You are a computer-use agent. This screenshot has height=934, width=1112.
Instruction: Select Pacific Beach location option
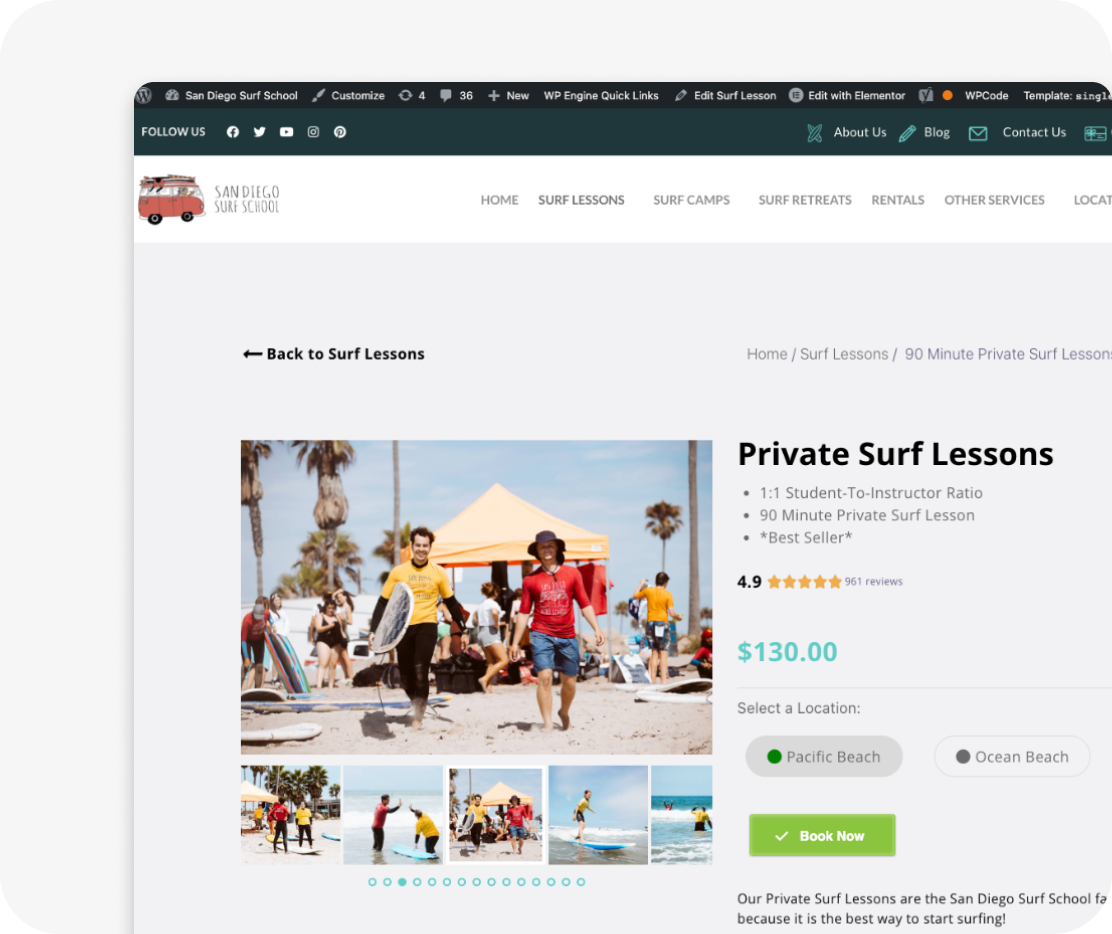click(823, 757)
